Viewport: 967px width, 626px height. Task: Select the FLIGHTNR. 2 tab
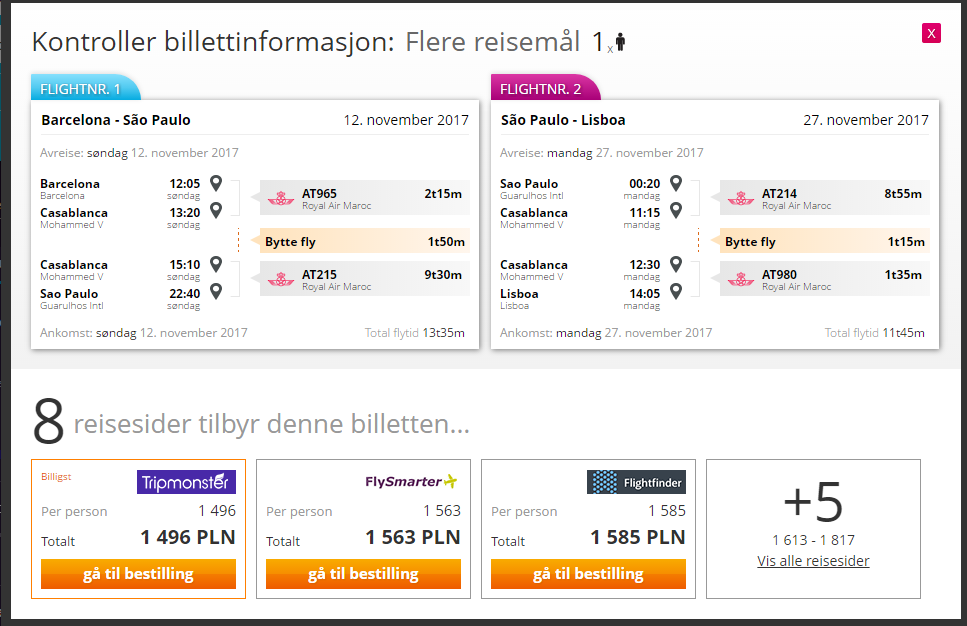point(545,88)
